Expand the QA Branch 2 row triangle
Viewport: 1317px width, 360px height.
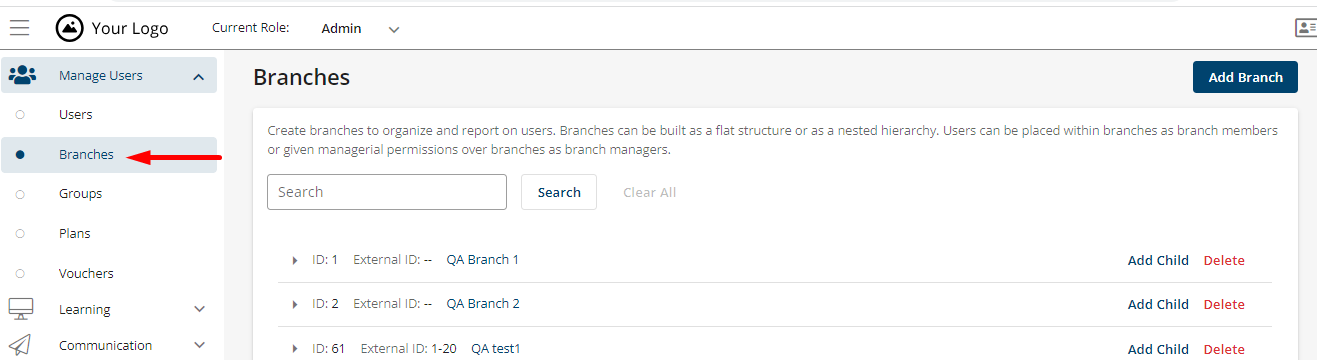point(295,304)
